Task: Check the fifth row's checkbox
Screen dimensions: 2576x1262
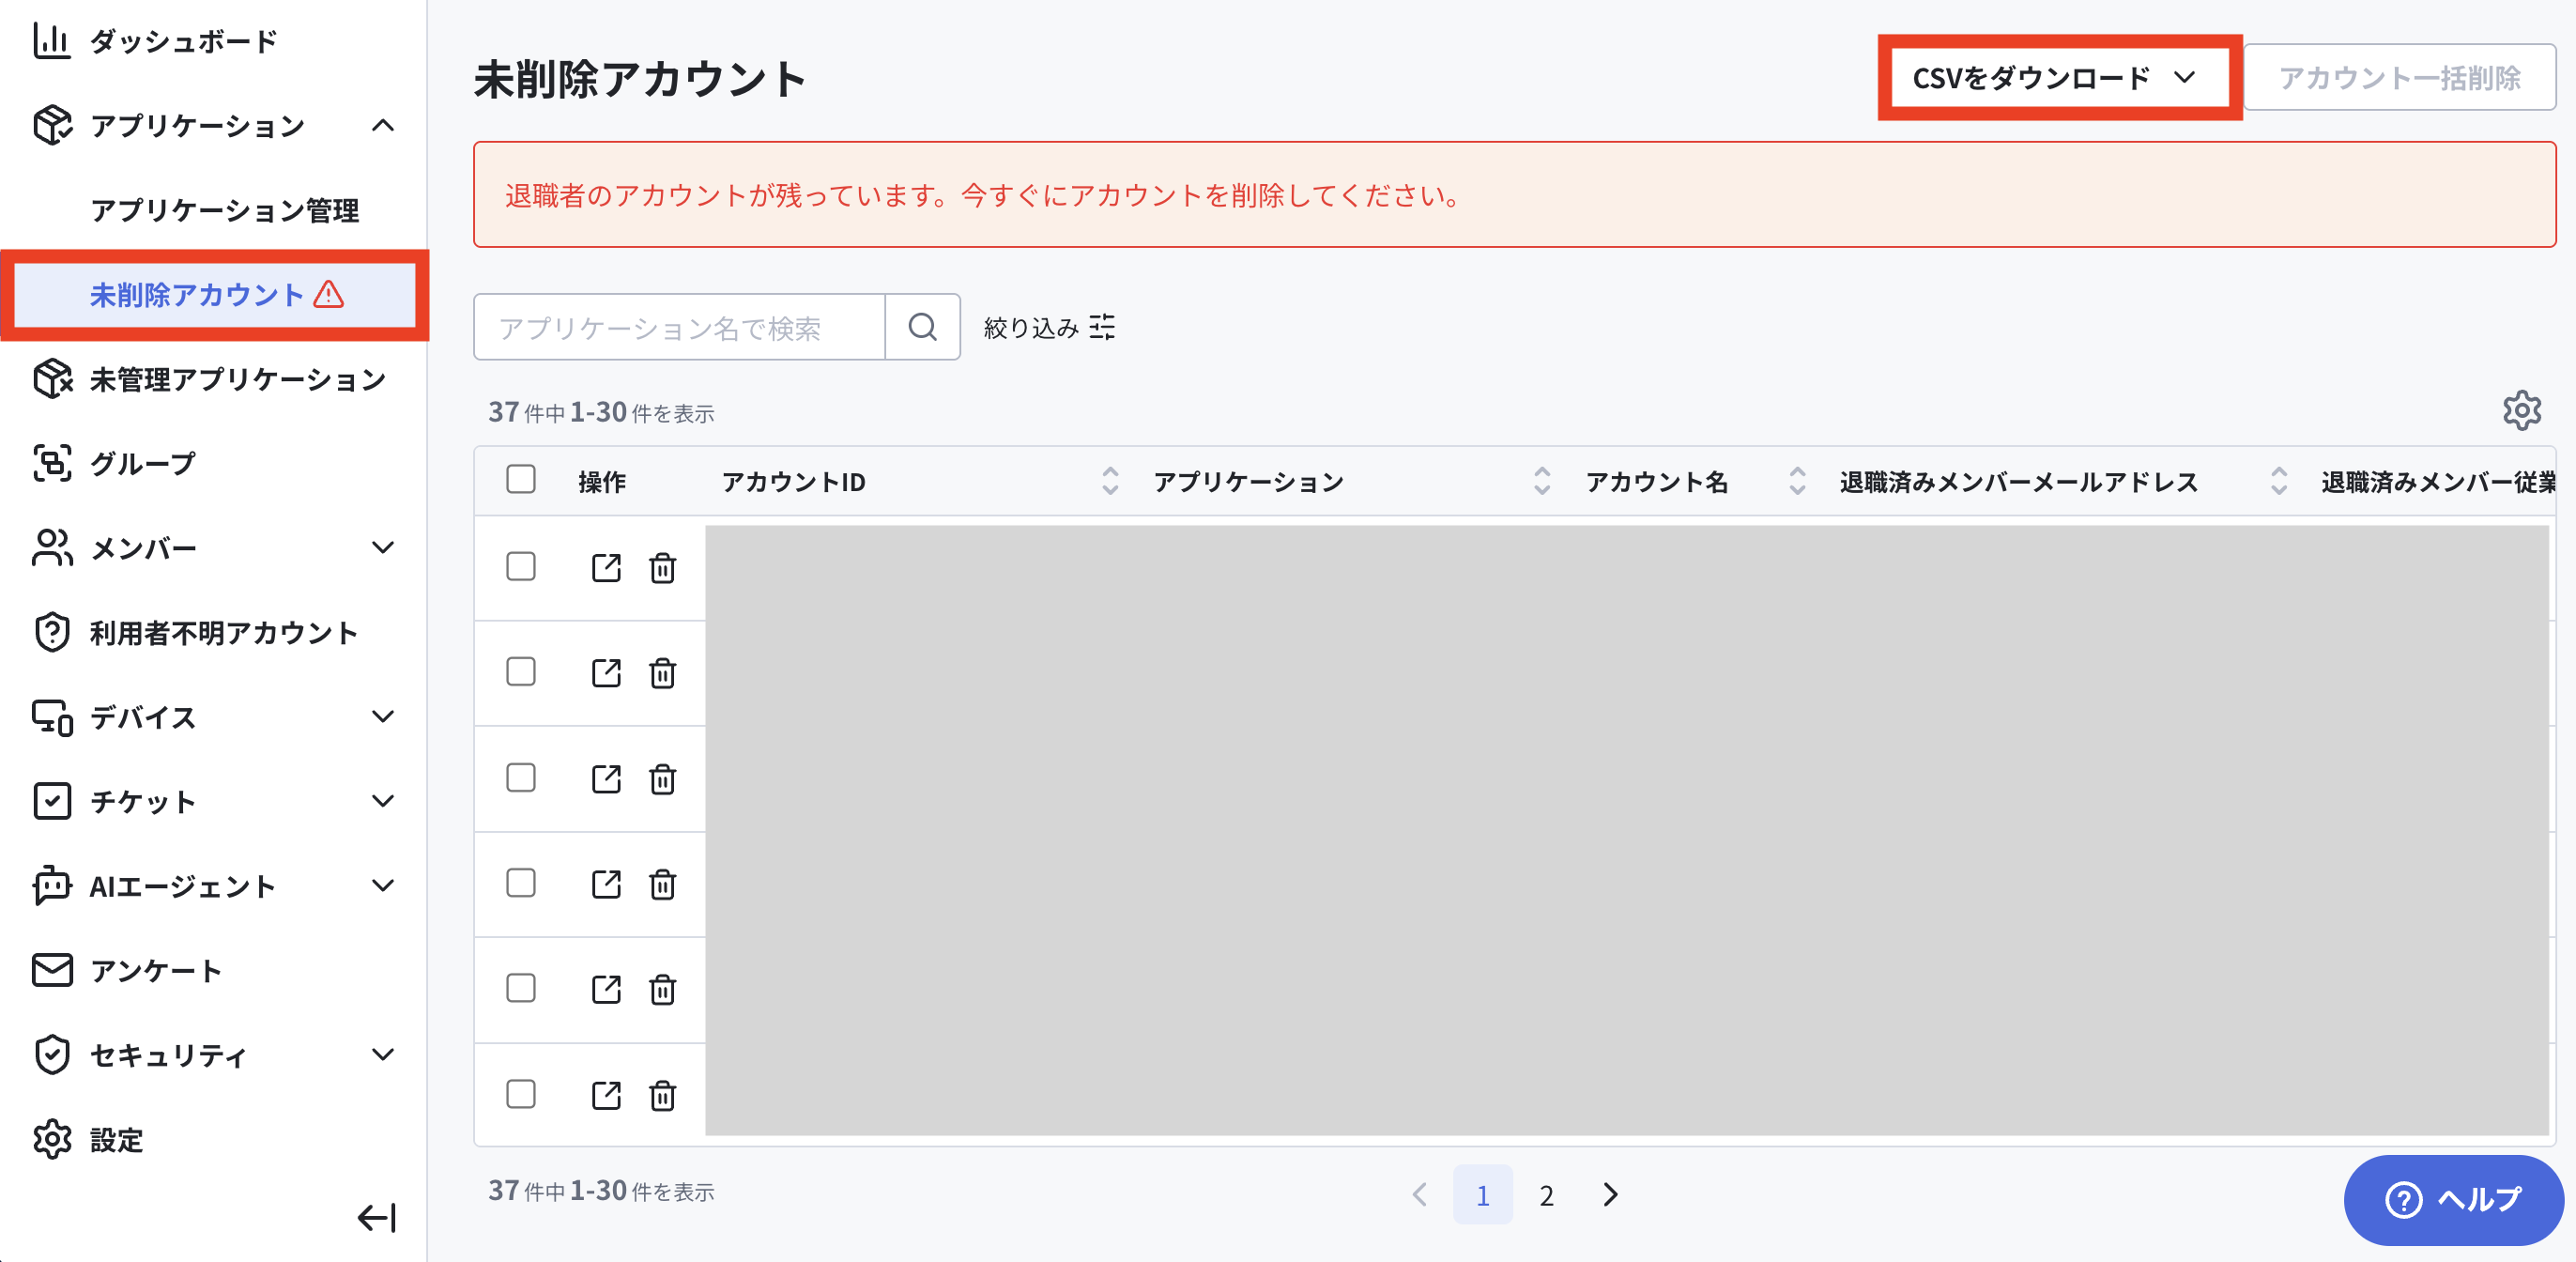Action: pos(521,989)
